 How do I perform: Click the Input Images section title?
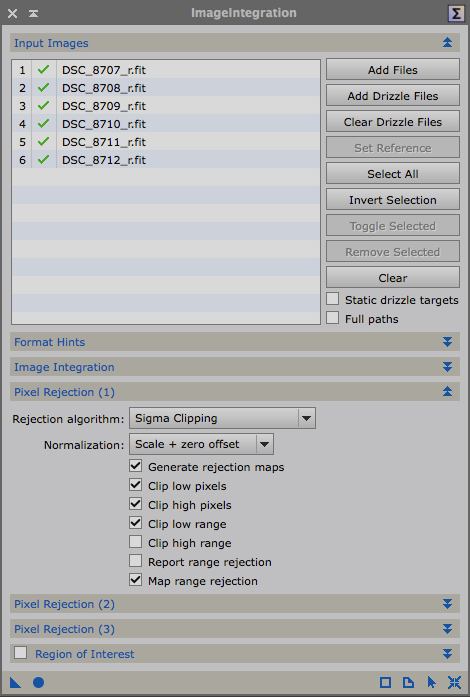(x=51, y=43)
